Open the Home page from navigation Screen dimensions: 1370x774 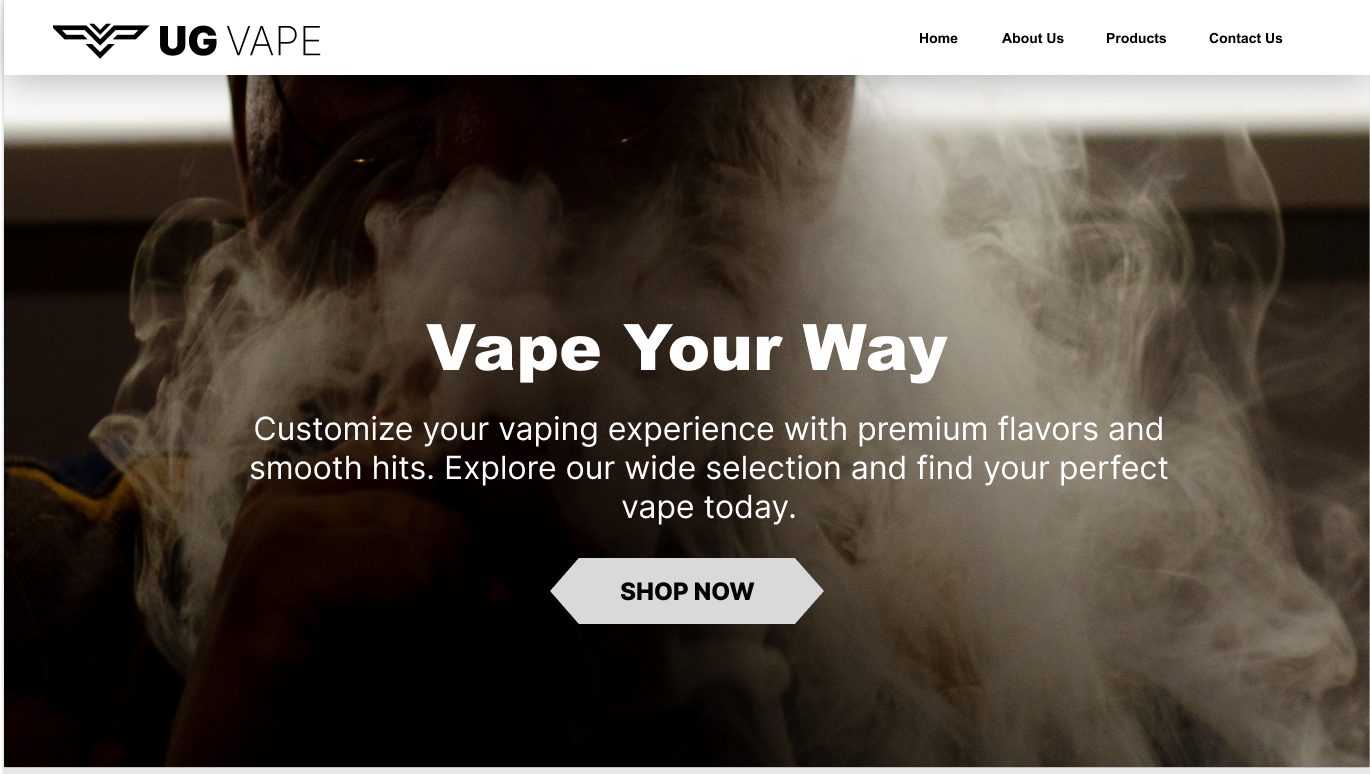point(938,38)
